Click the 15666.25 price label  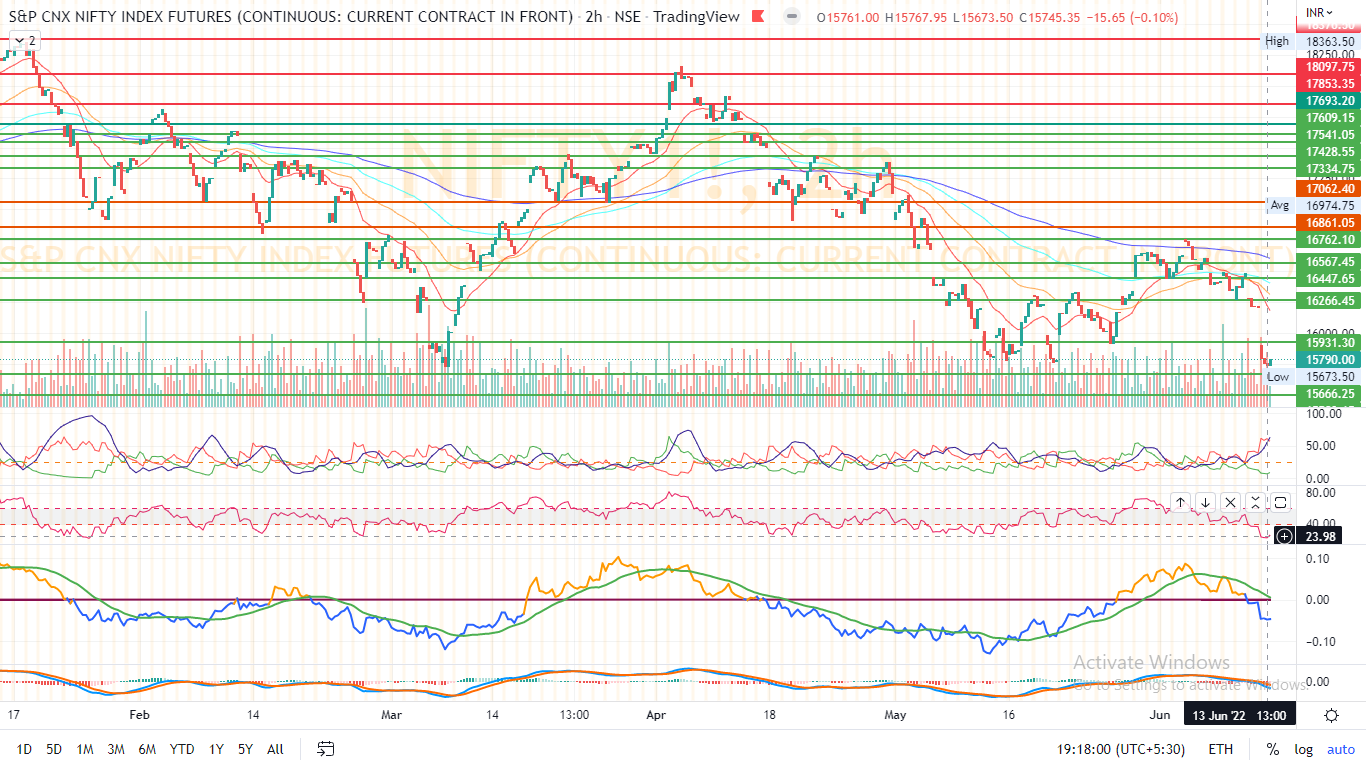point(1329,394)
